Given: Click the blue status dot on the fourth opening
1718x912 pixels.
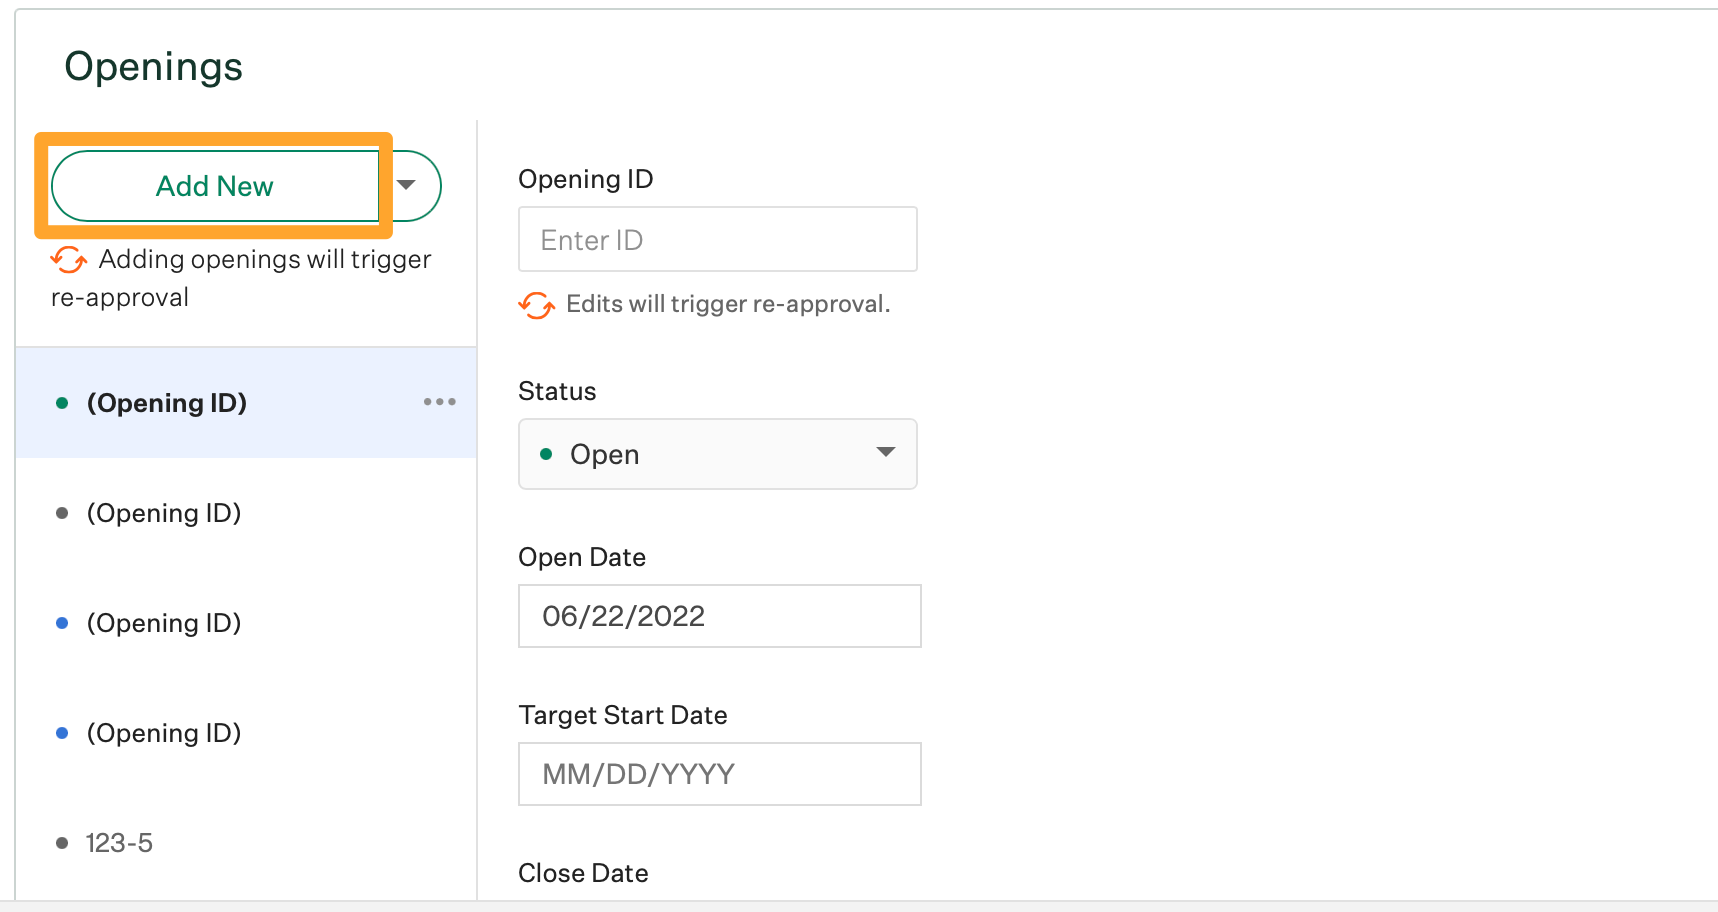Looking at the screenshot, I should click(x=62, y=732).
